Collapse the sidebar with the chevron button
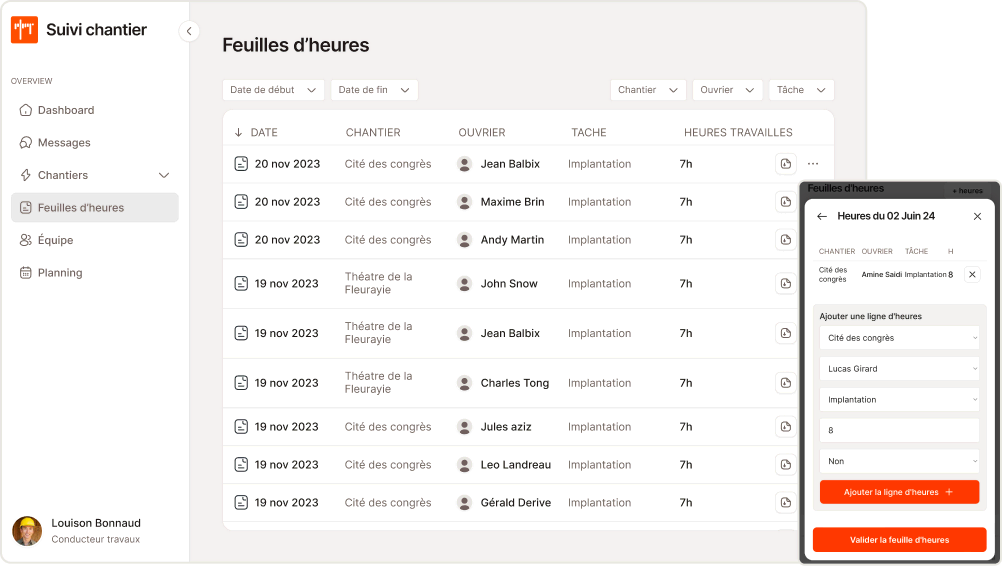Image resolution: width=1003 pixels, height=566 pixels. click(189, 31)
